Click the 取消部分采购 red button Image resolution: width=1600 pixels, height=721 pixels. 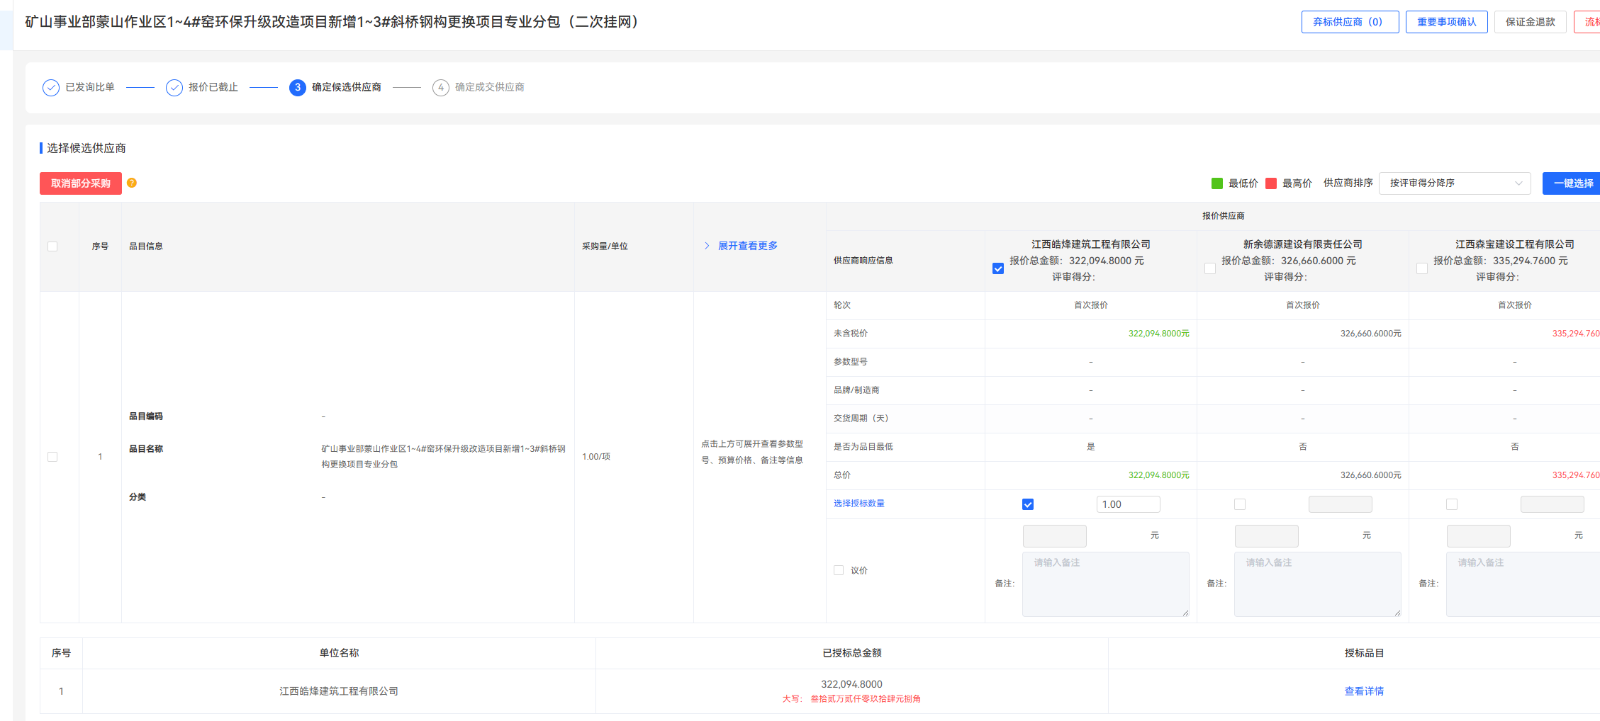click(81, 184)
